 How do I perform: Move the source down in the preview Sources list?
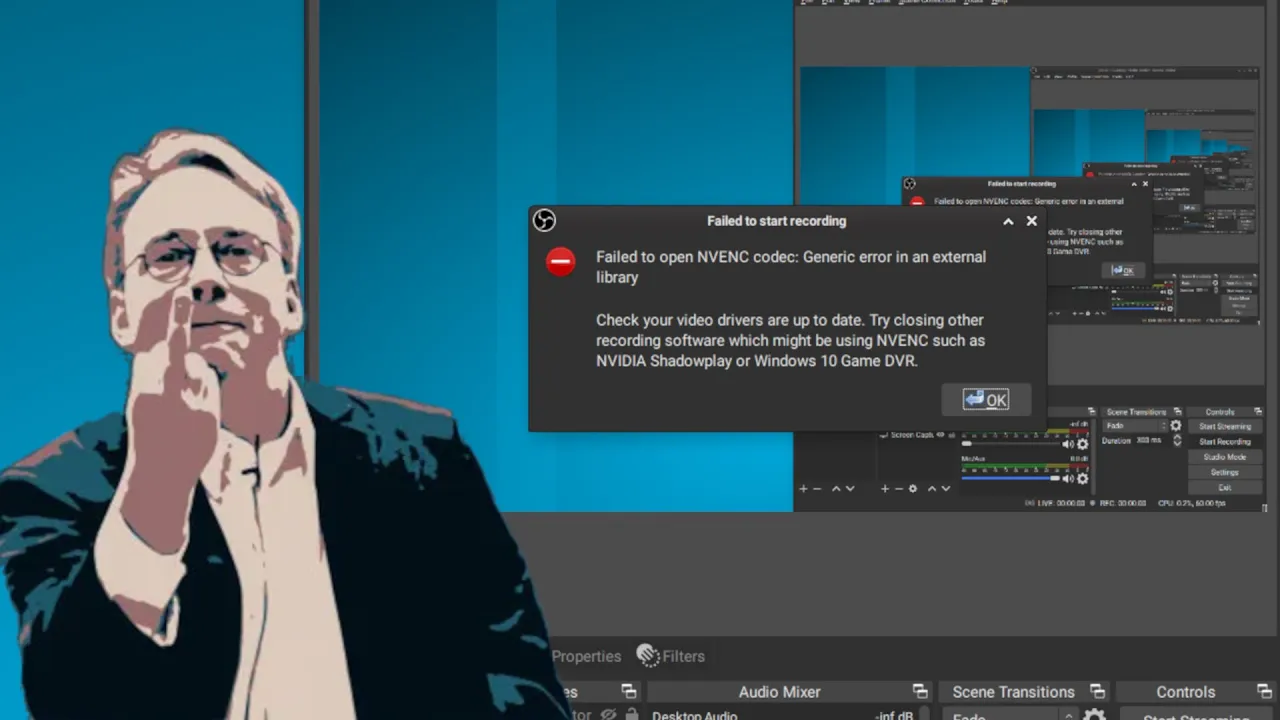point(946,489)
